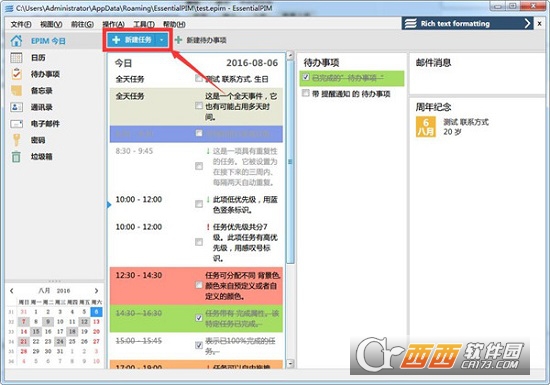
Task: Click the August 6 anniversary date badge
Action: [425, 127]
